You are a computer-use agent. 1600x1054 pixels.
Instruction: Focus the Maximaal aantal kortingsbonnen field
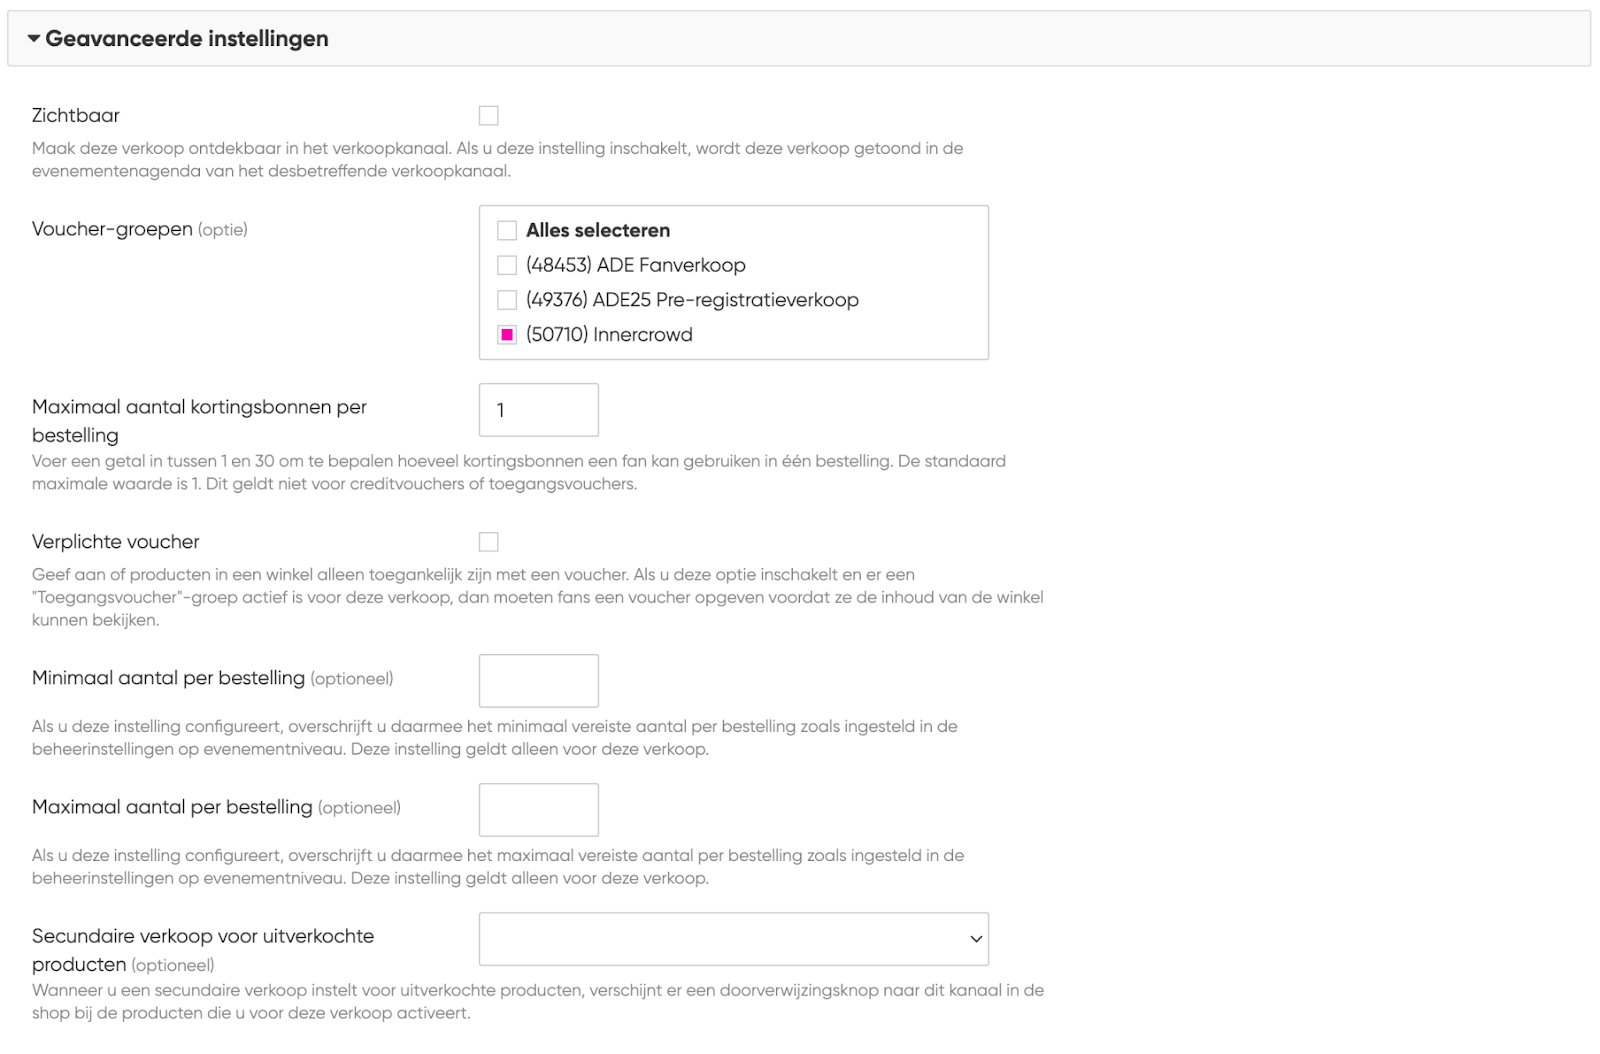538,410
